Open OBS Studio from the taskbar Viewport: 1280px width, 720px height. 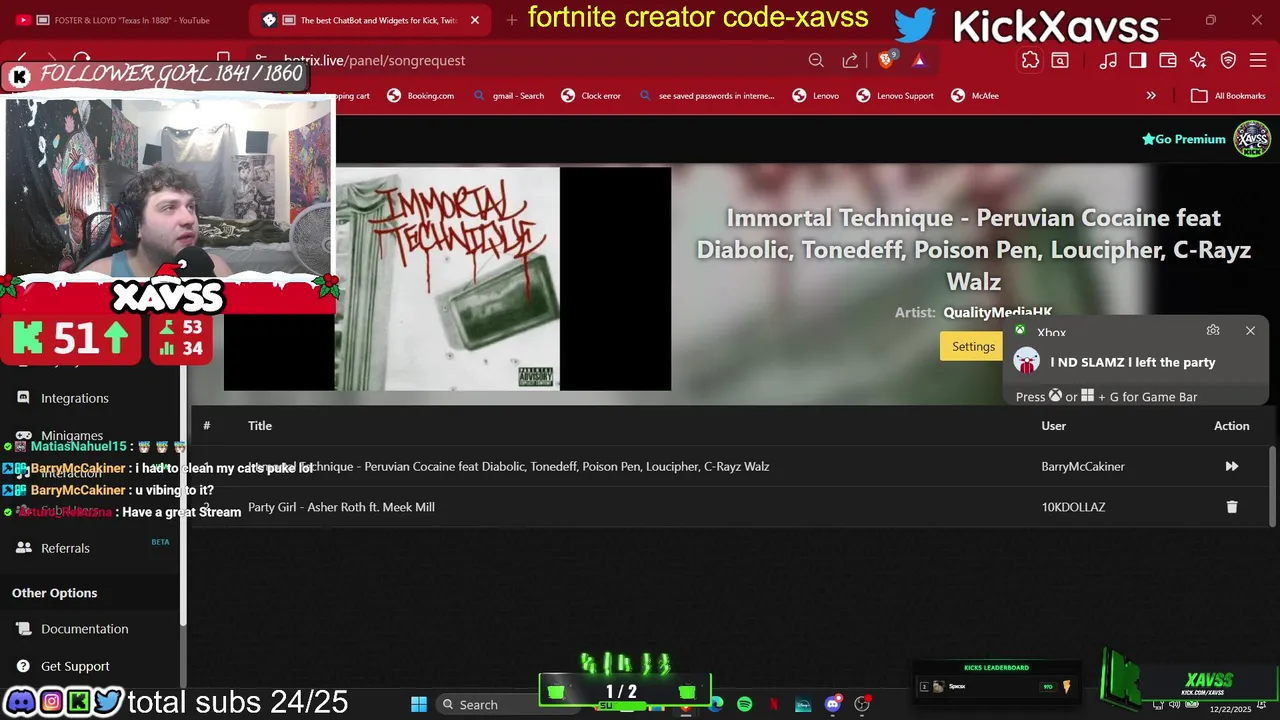pyautogui.click(x=862, y=704)
